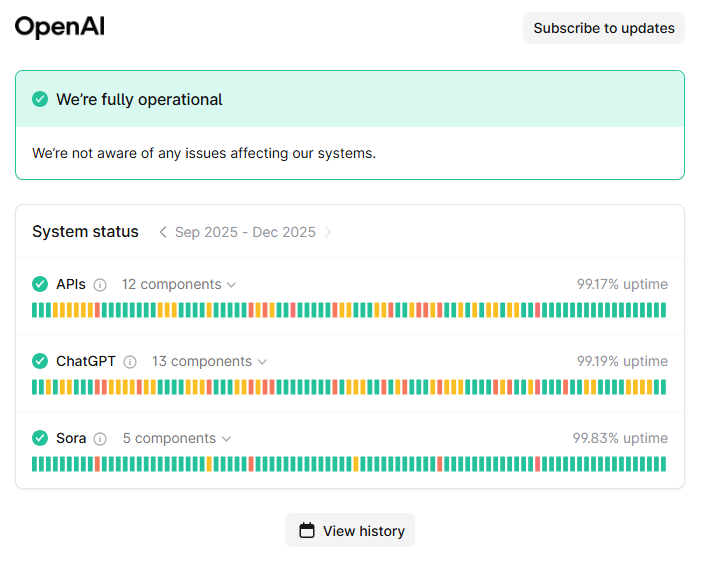Viewport: 714px width, 561px height.
Task: Click the ChatGPT 99.19% uptime label
Action: 622,361
